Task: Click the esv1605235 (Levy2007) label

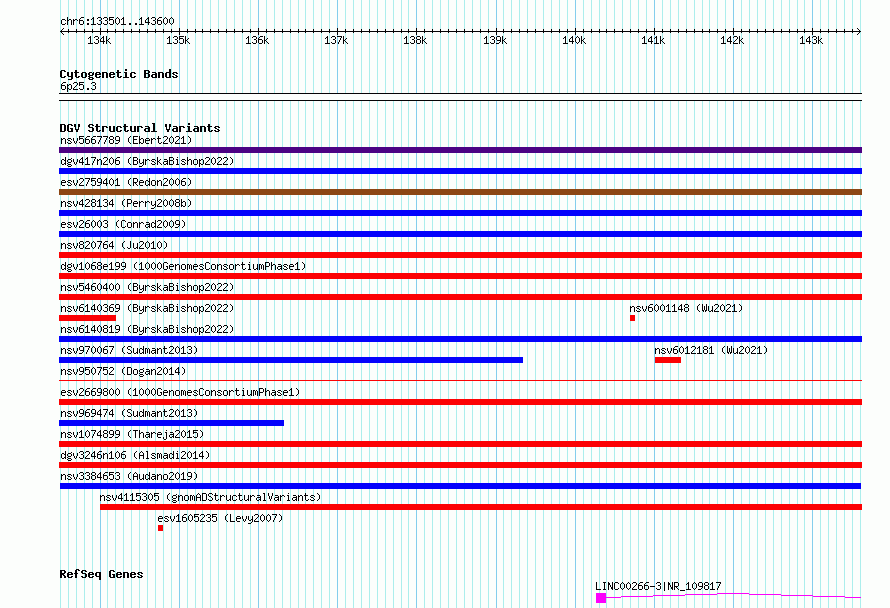Action: pos(220,518)
